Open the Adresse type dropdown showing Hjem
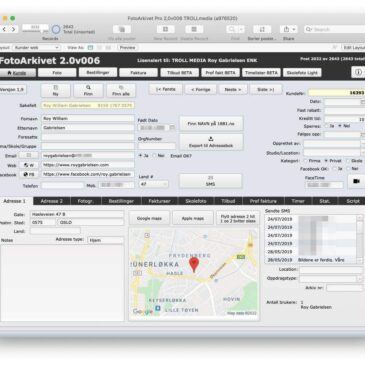 coord(106,240)
